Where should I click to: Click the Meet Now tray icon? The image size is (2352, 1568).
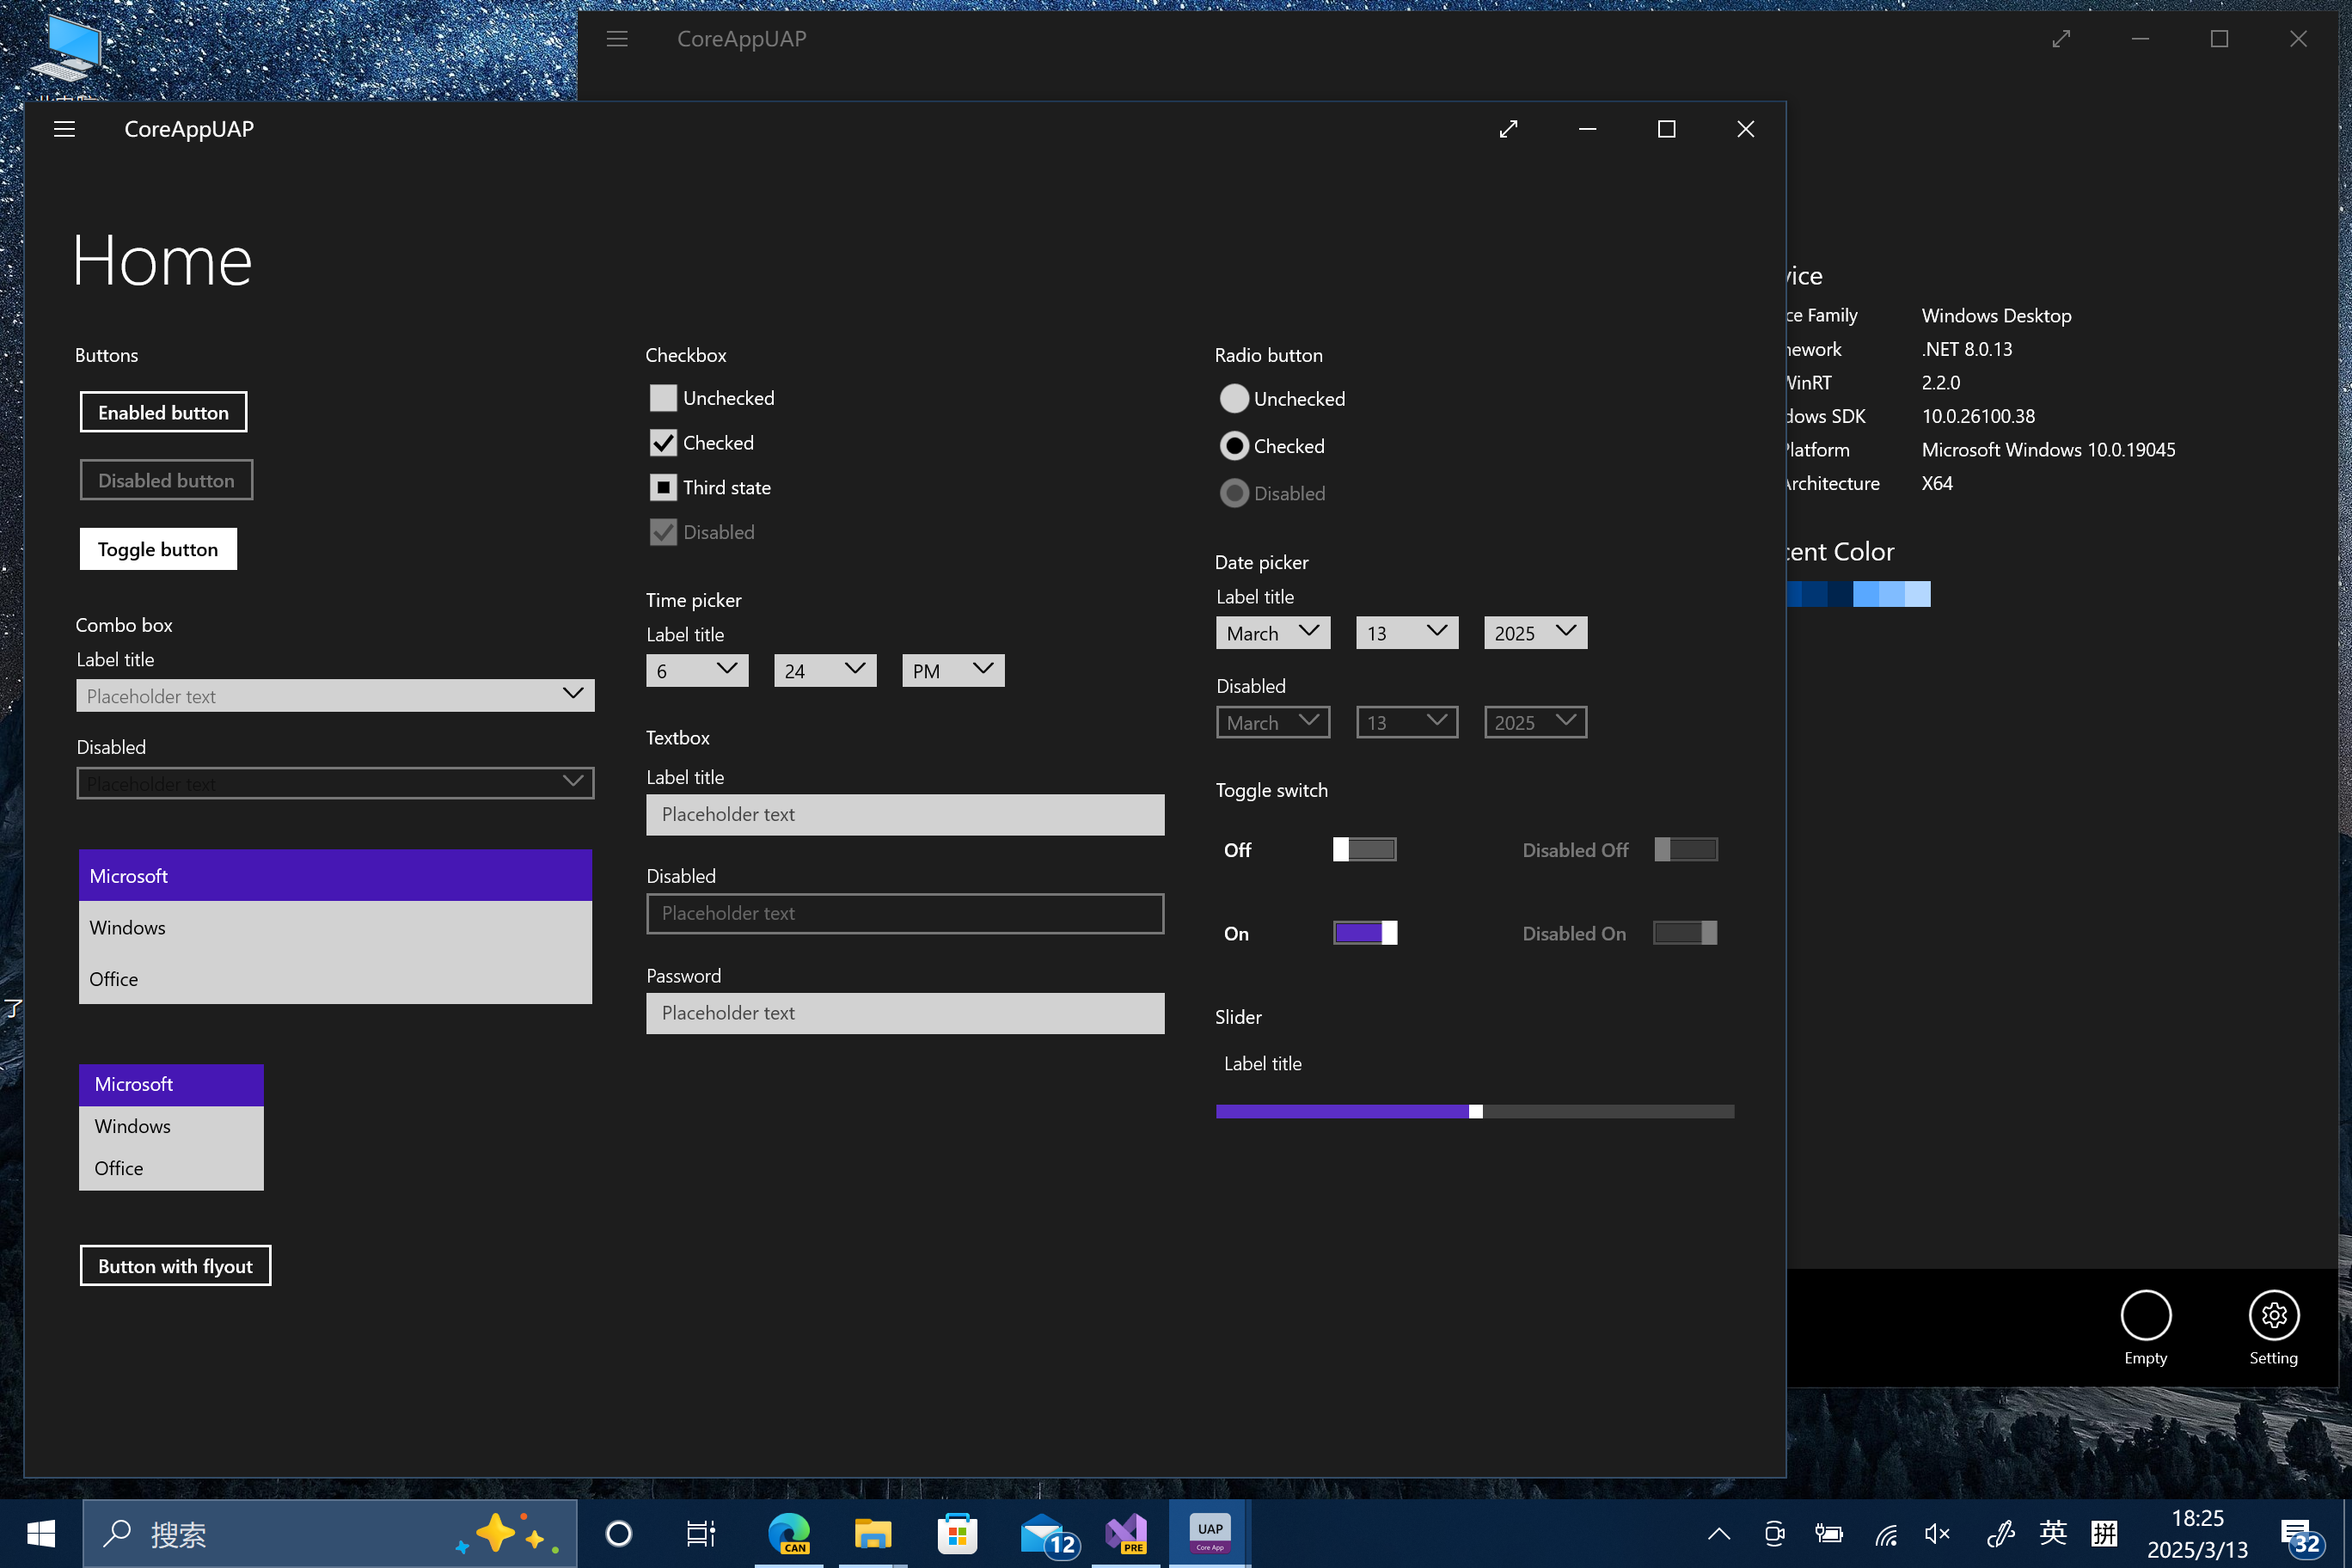click(1774, 1533)
